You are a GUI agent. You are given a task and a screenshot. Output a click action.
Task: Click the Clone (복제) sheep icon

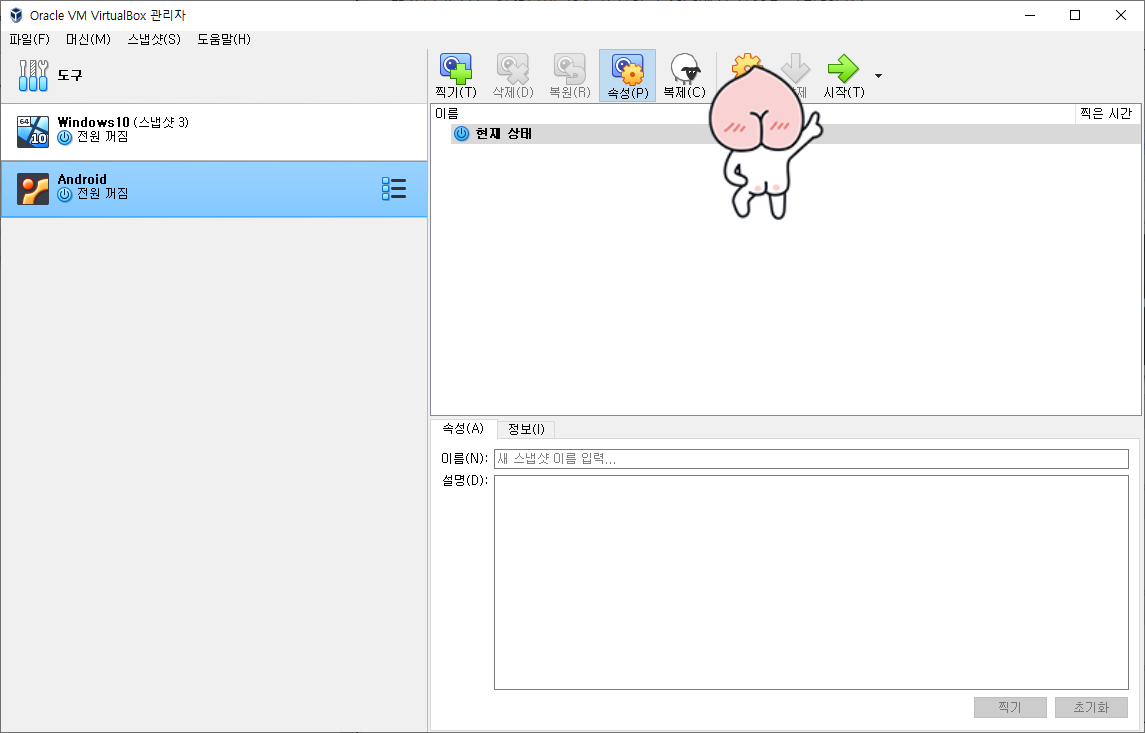(x=685, y=69)
